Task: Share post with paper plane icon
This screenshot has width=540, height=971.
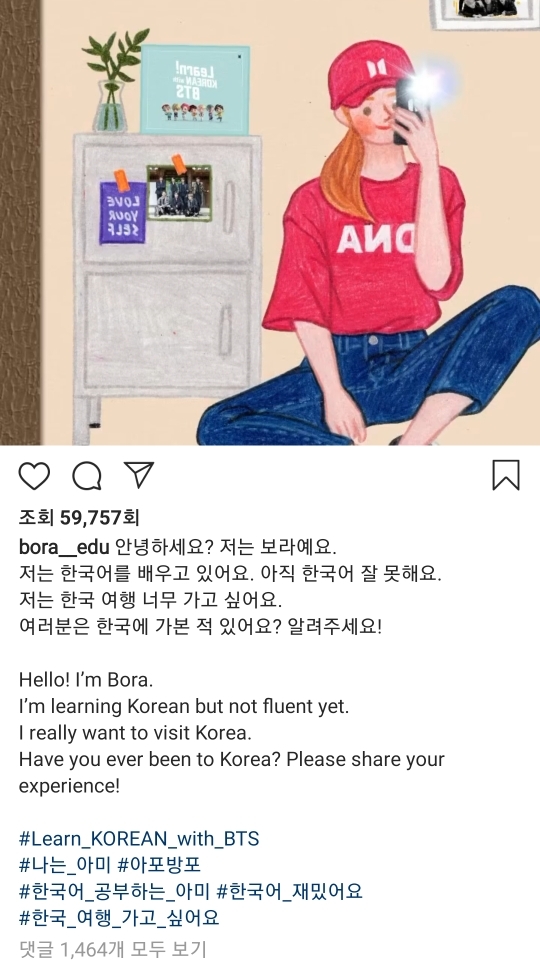Action: tap(139, 475)
